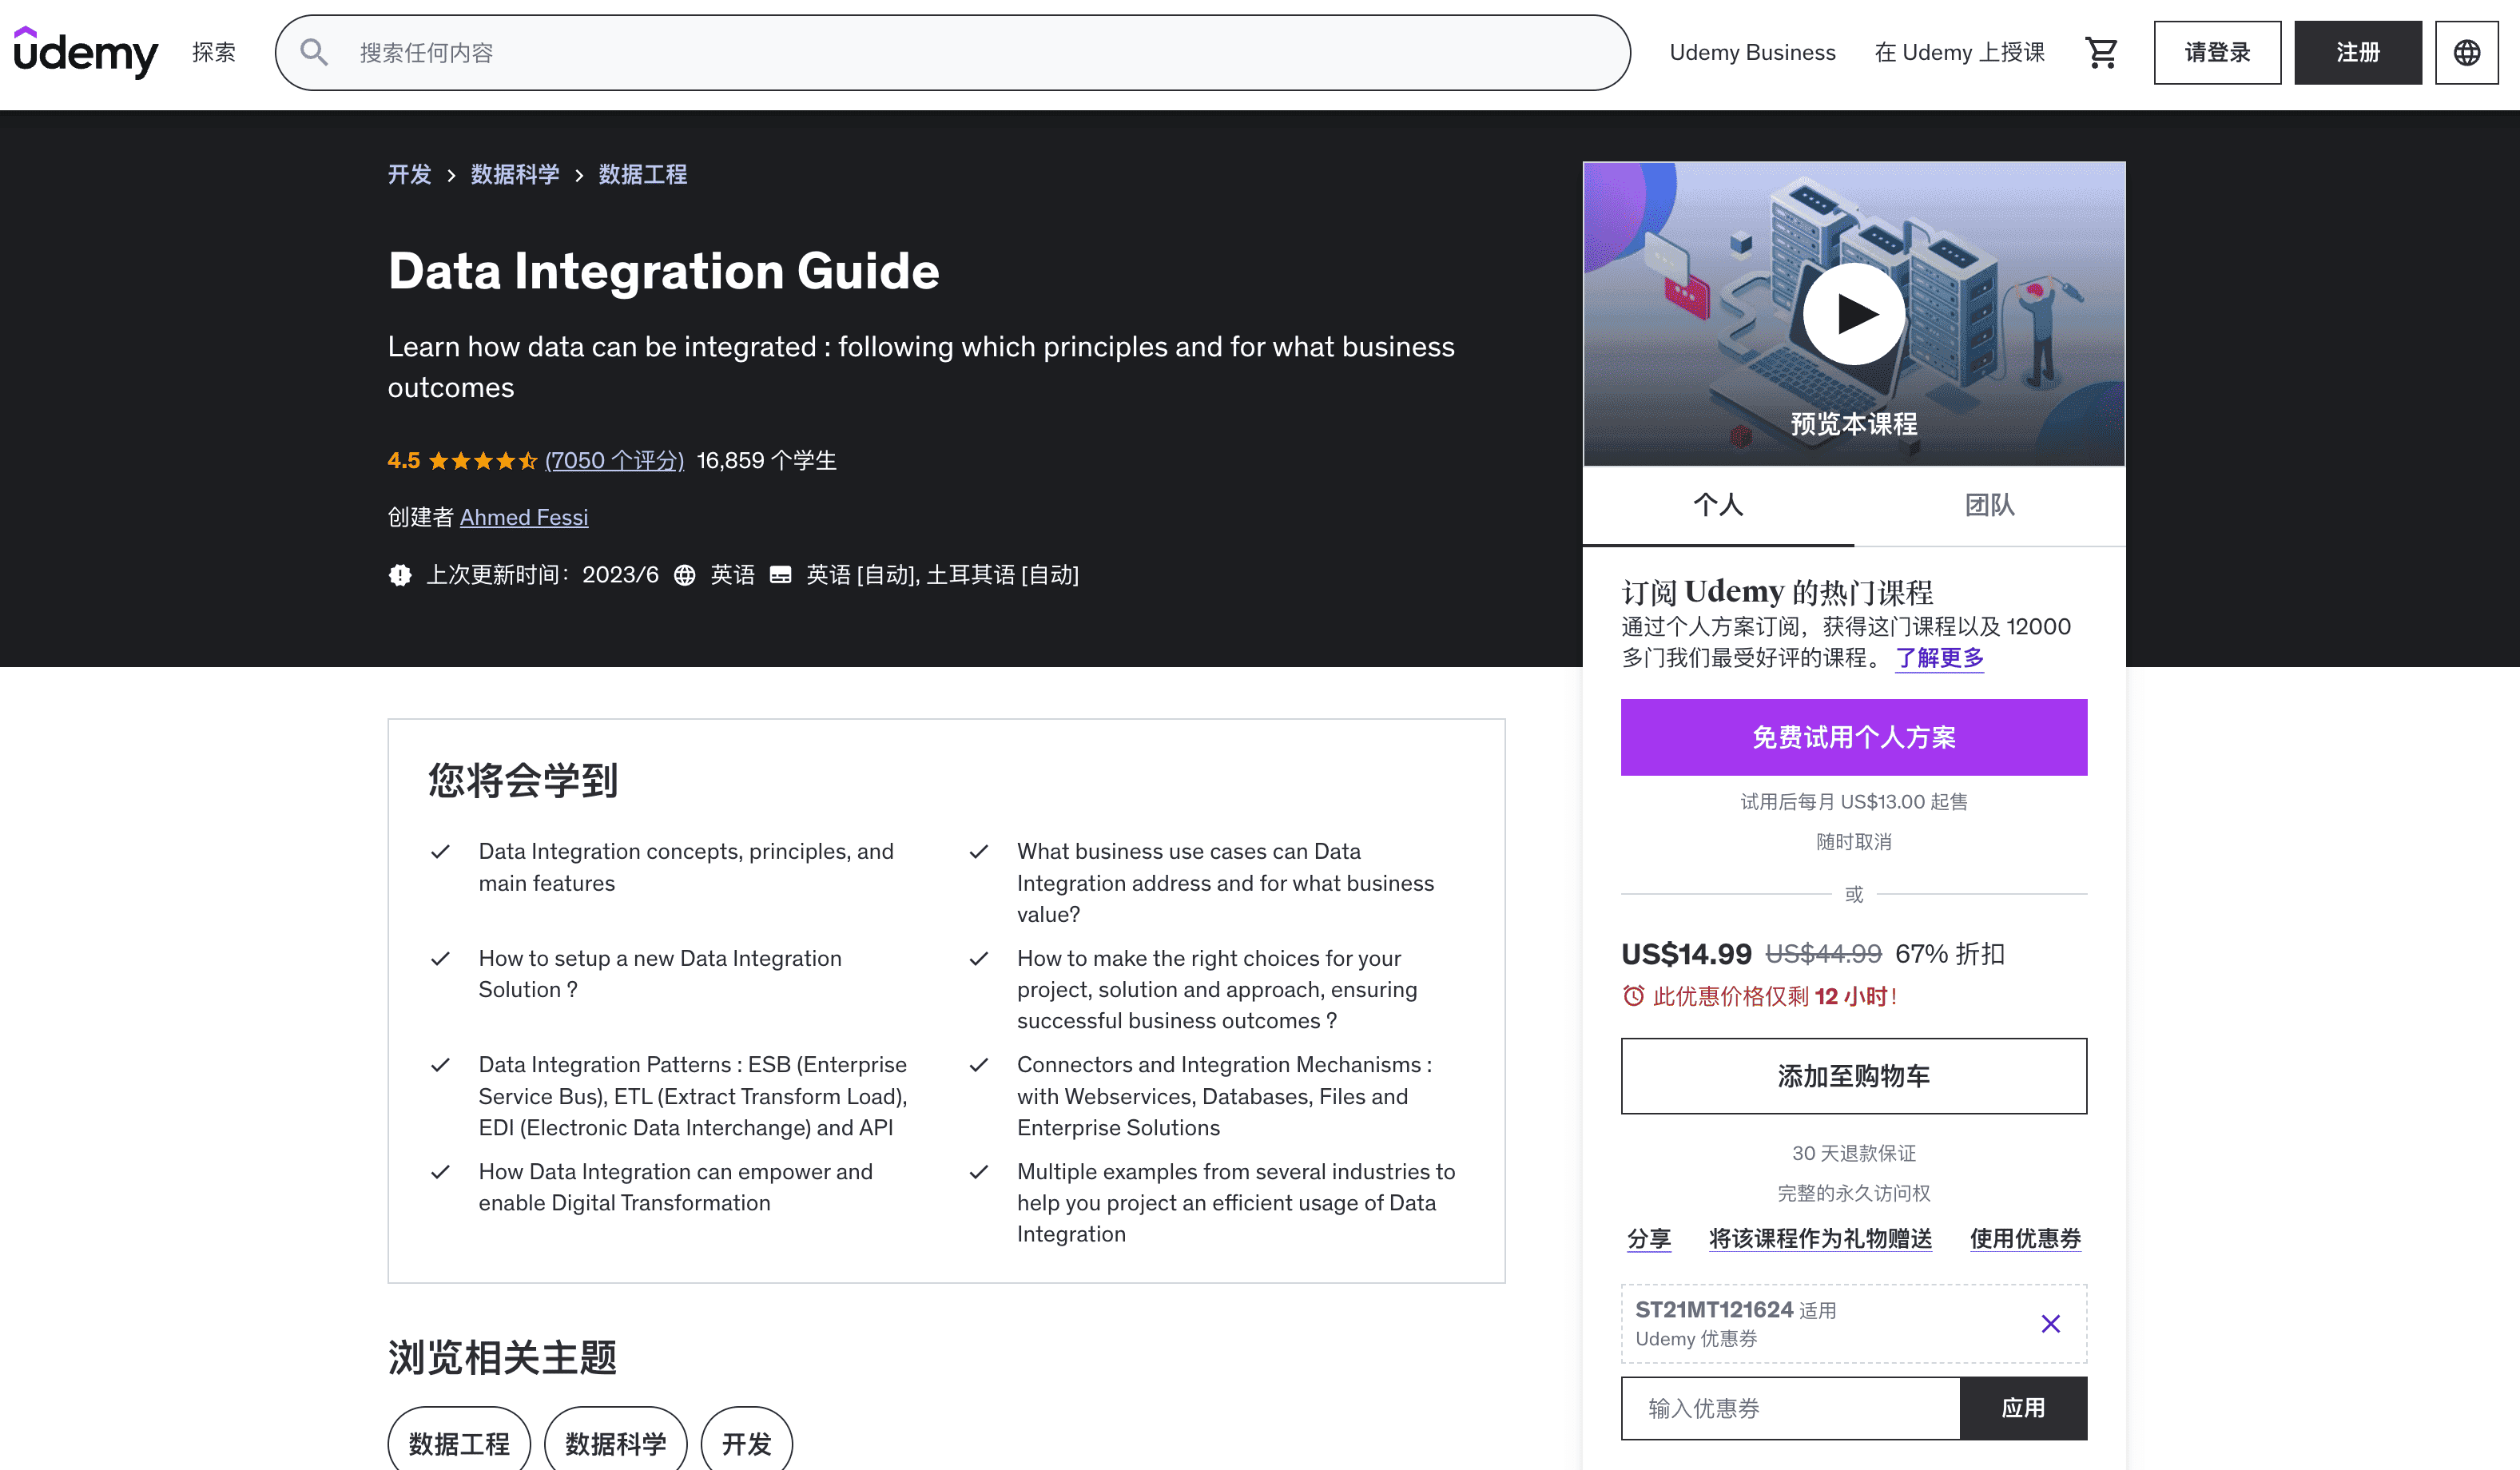Open instructor Ahmed Fessi profile

[524, 517]
